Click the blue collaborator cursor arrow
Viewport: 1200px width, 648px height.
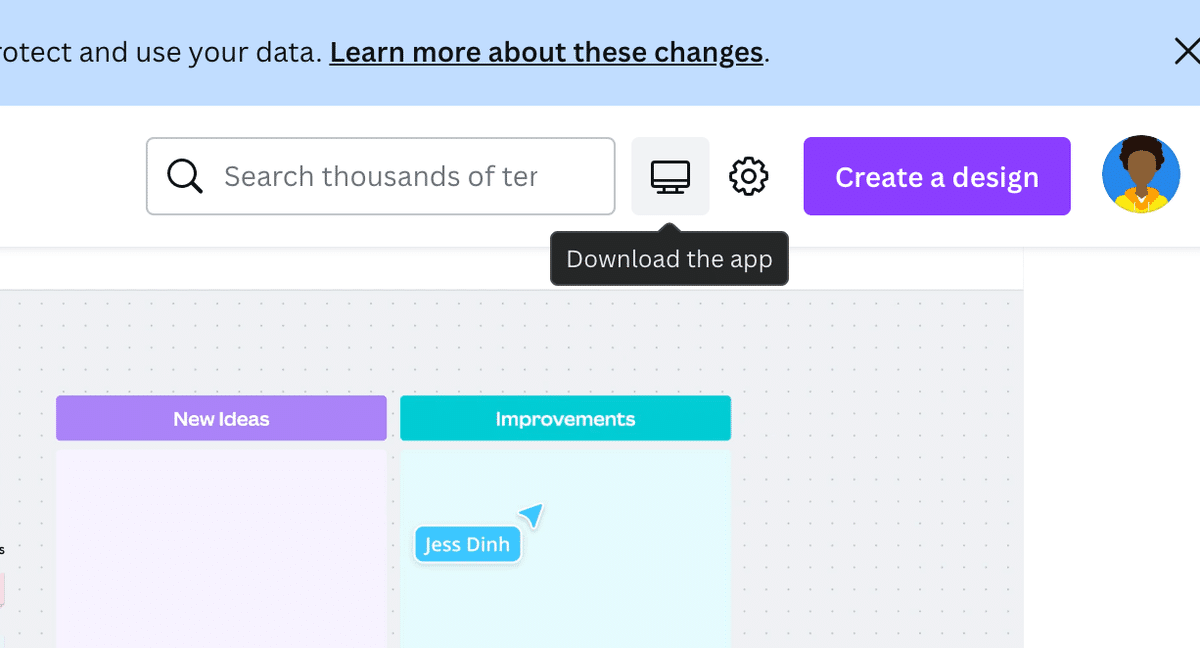(532, 515)
